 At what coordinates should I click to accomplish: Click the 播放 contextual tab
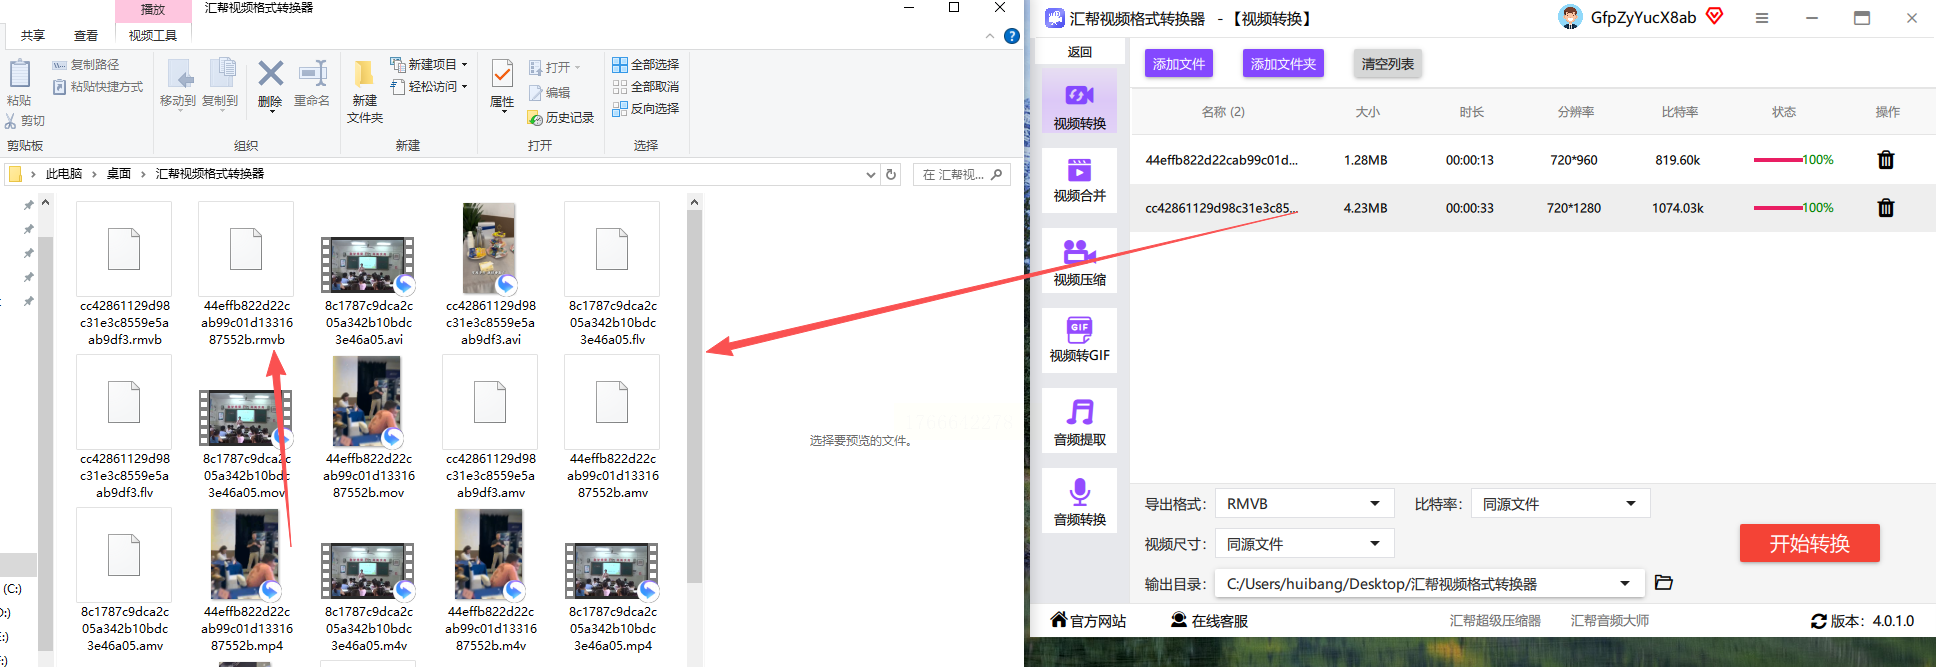point(153,10)
